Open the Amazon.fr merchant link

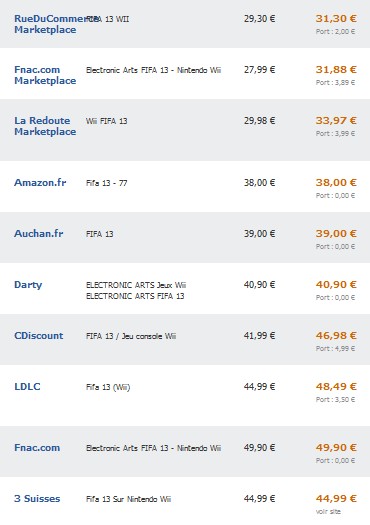tap(40, 182)
